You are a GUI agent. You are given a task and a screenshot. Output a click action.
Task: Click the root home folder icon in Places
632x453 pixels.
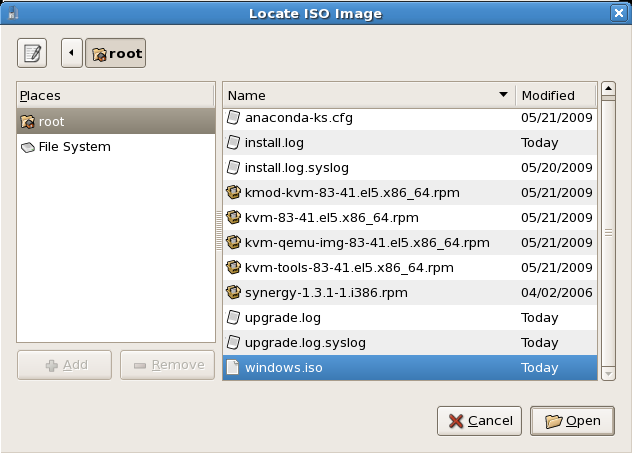(x=28, y=121)
